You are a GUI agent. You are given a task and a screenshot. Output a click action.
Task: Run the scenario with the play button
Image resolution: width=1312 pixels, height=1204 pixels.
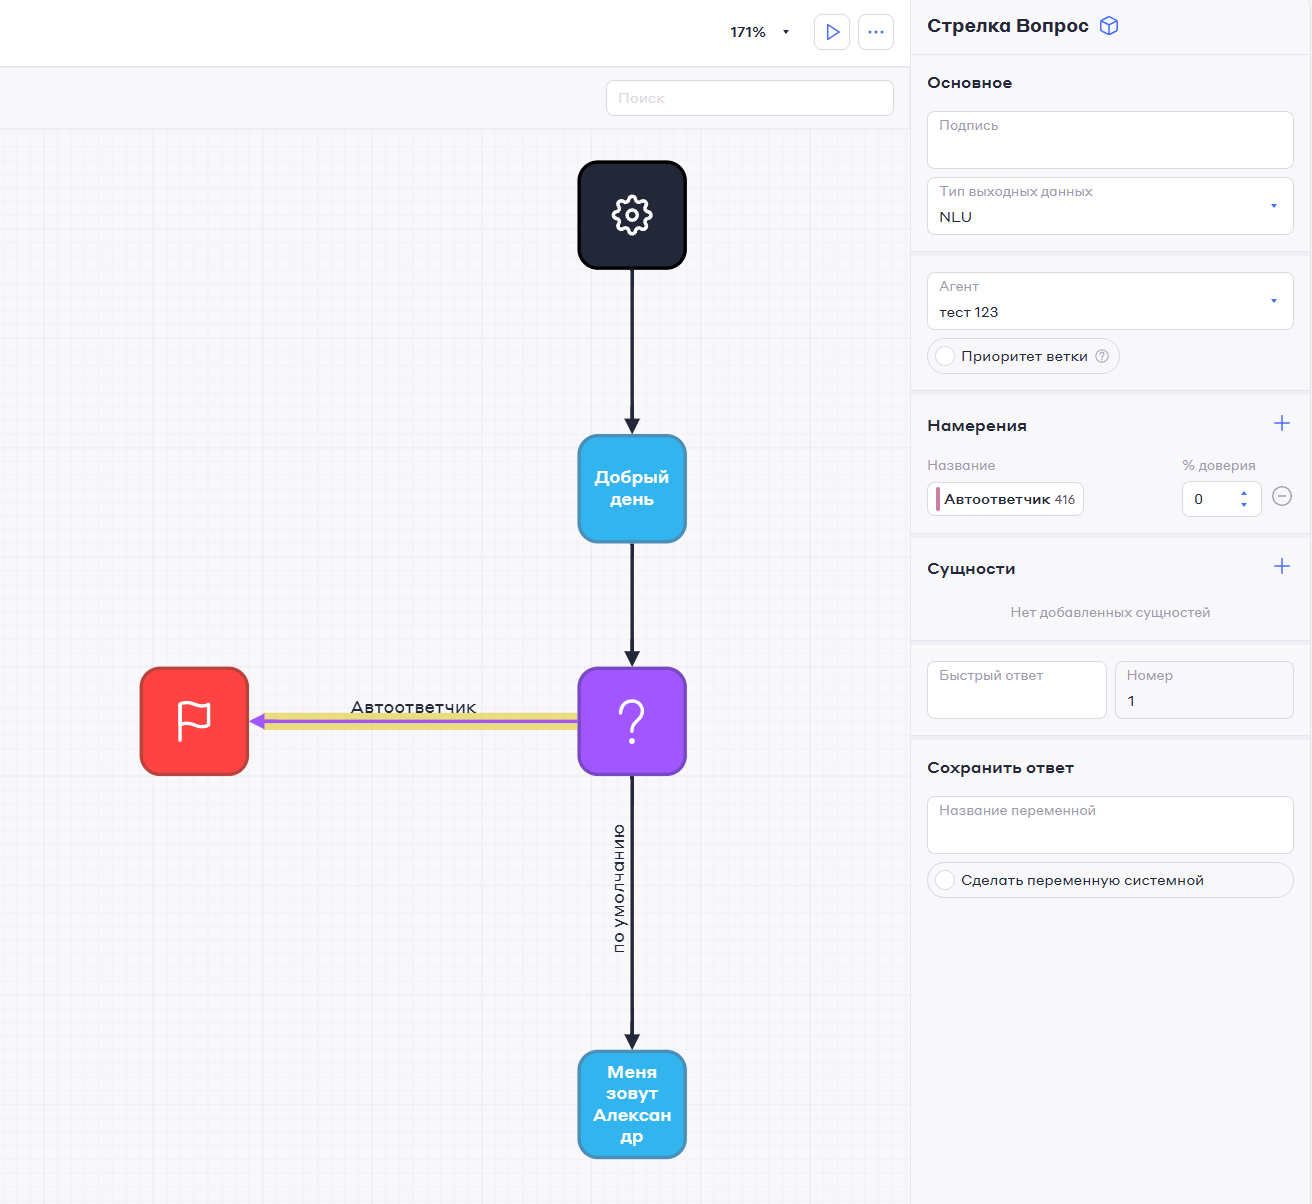pos(832,32)
